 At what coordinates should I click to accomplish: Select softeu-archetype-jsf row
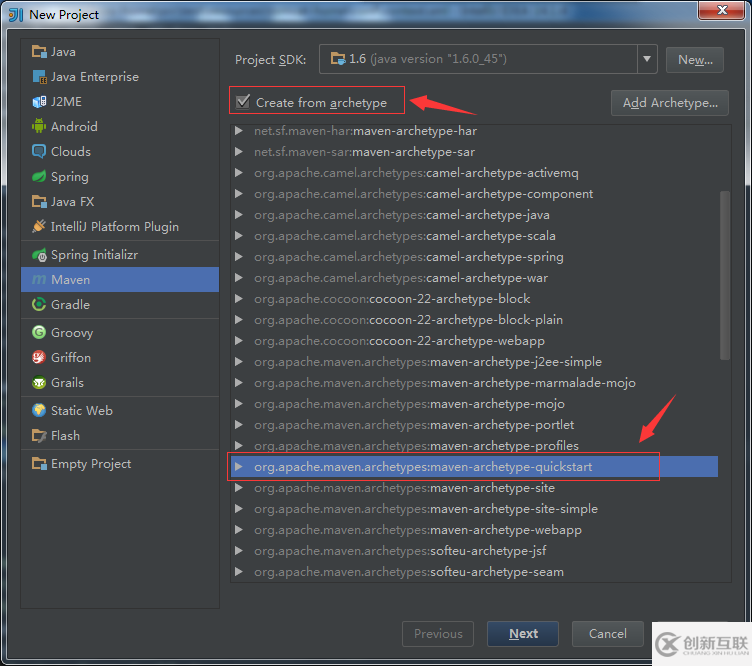pos(474,550)
